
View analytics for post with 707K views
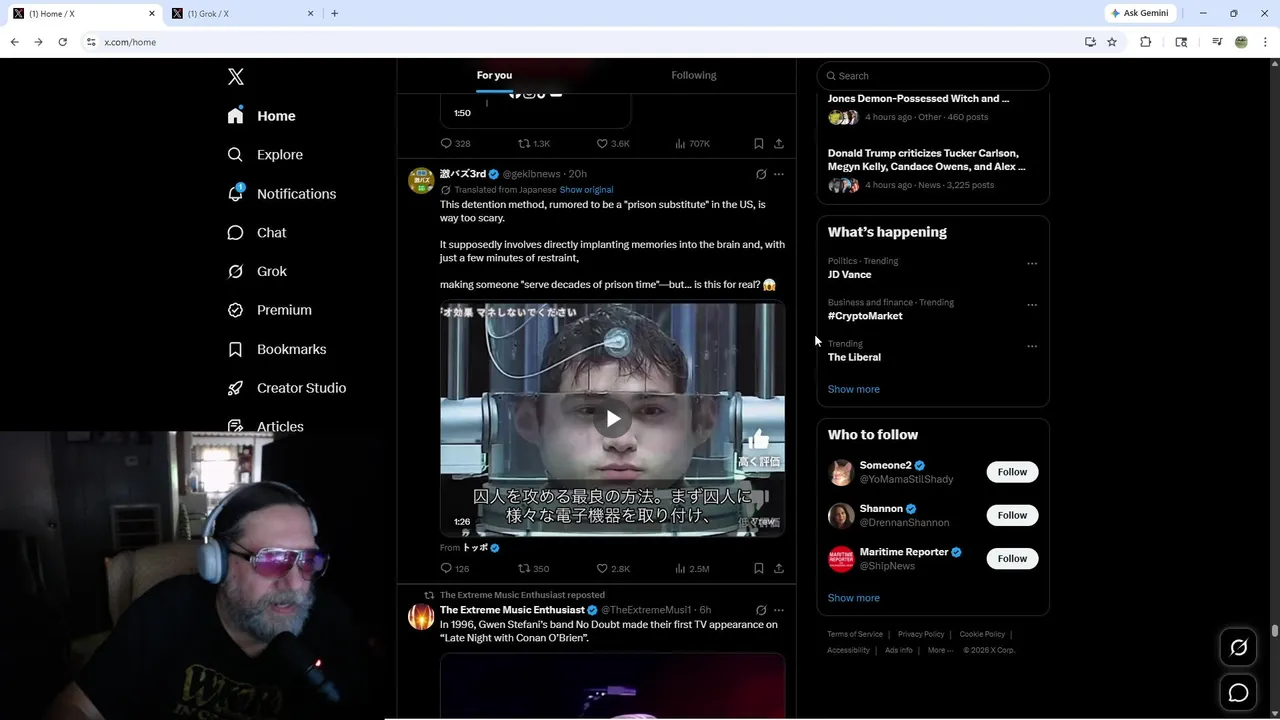pyautogui.click(x=692, y=144)
